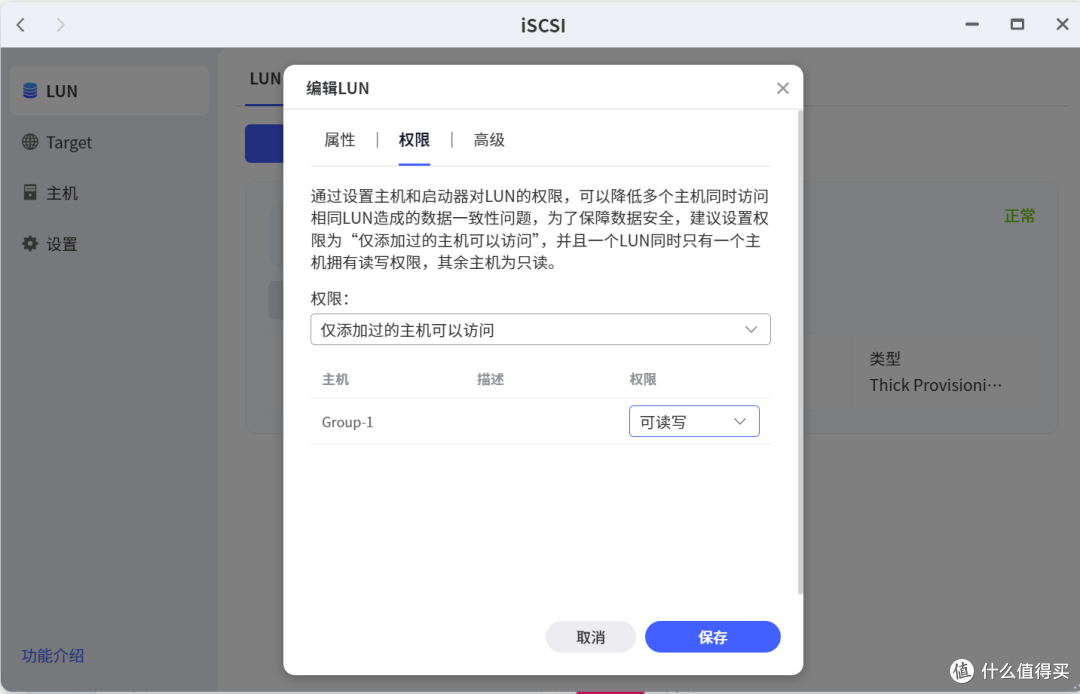Screen dimensions: 1080x694
Task: Minimize the iSCSI window
Action: (x=972, y=25)
